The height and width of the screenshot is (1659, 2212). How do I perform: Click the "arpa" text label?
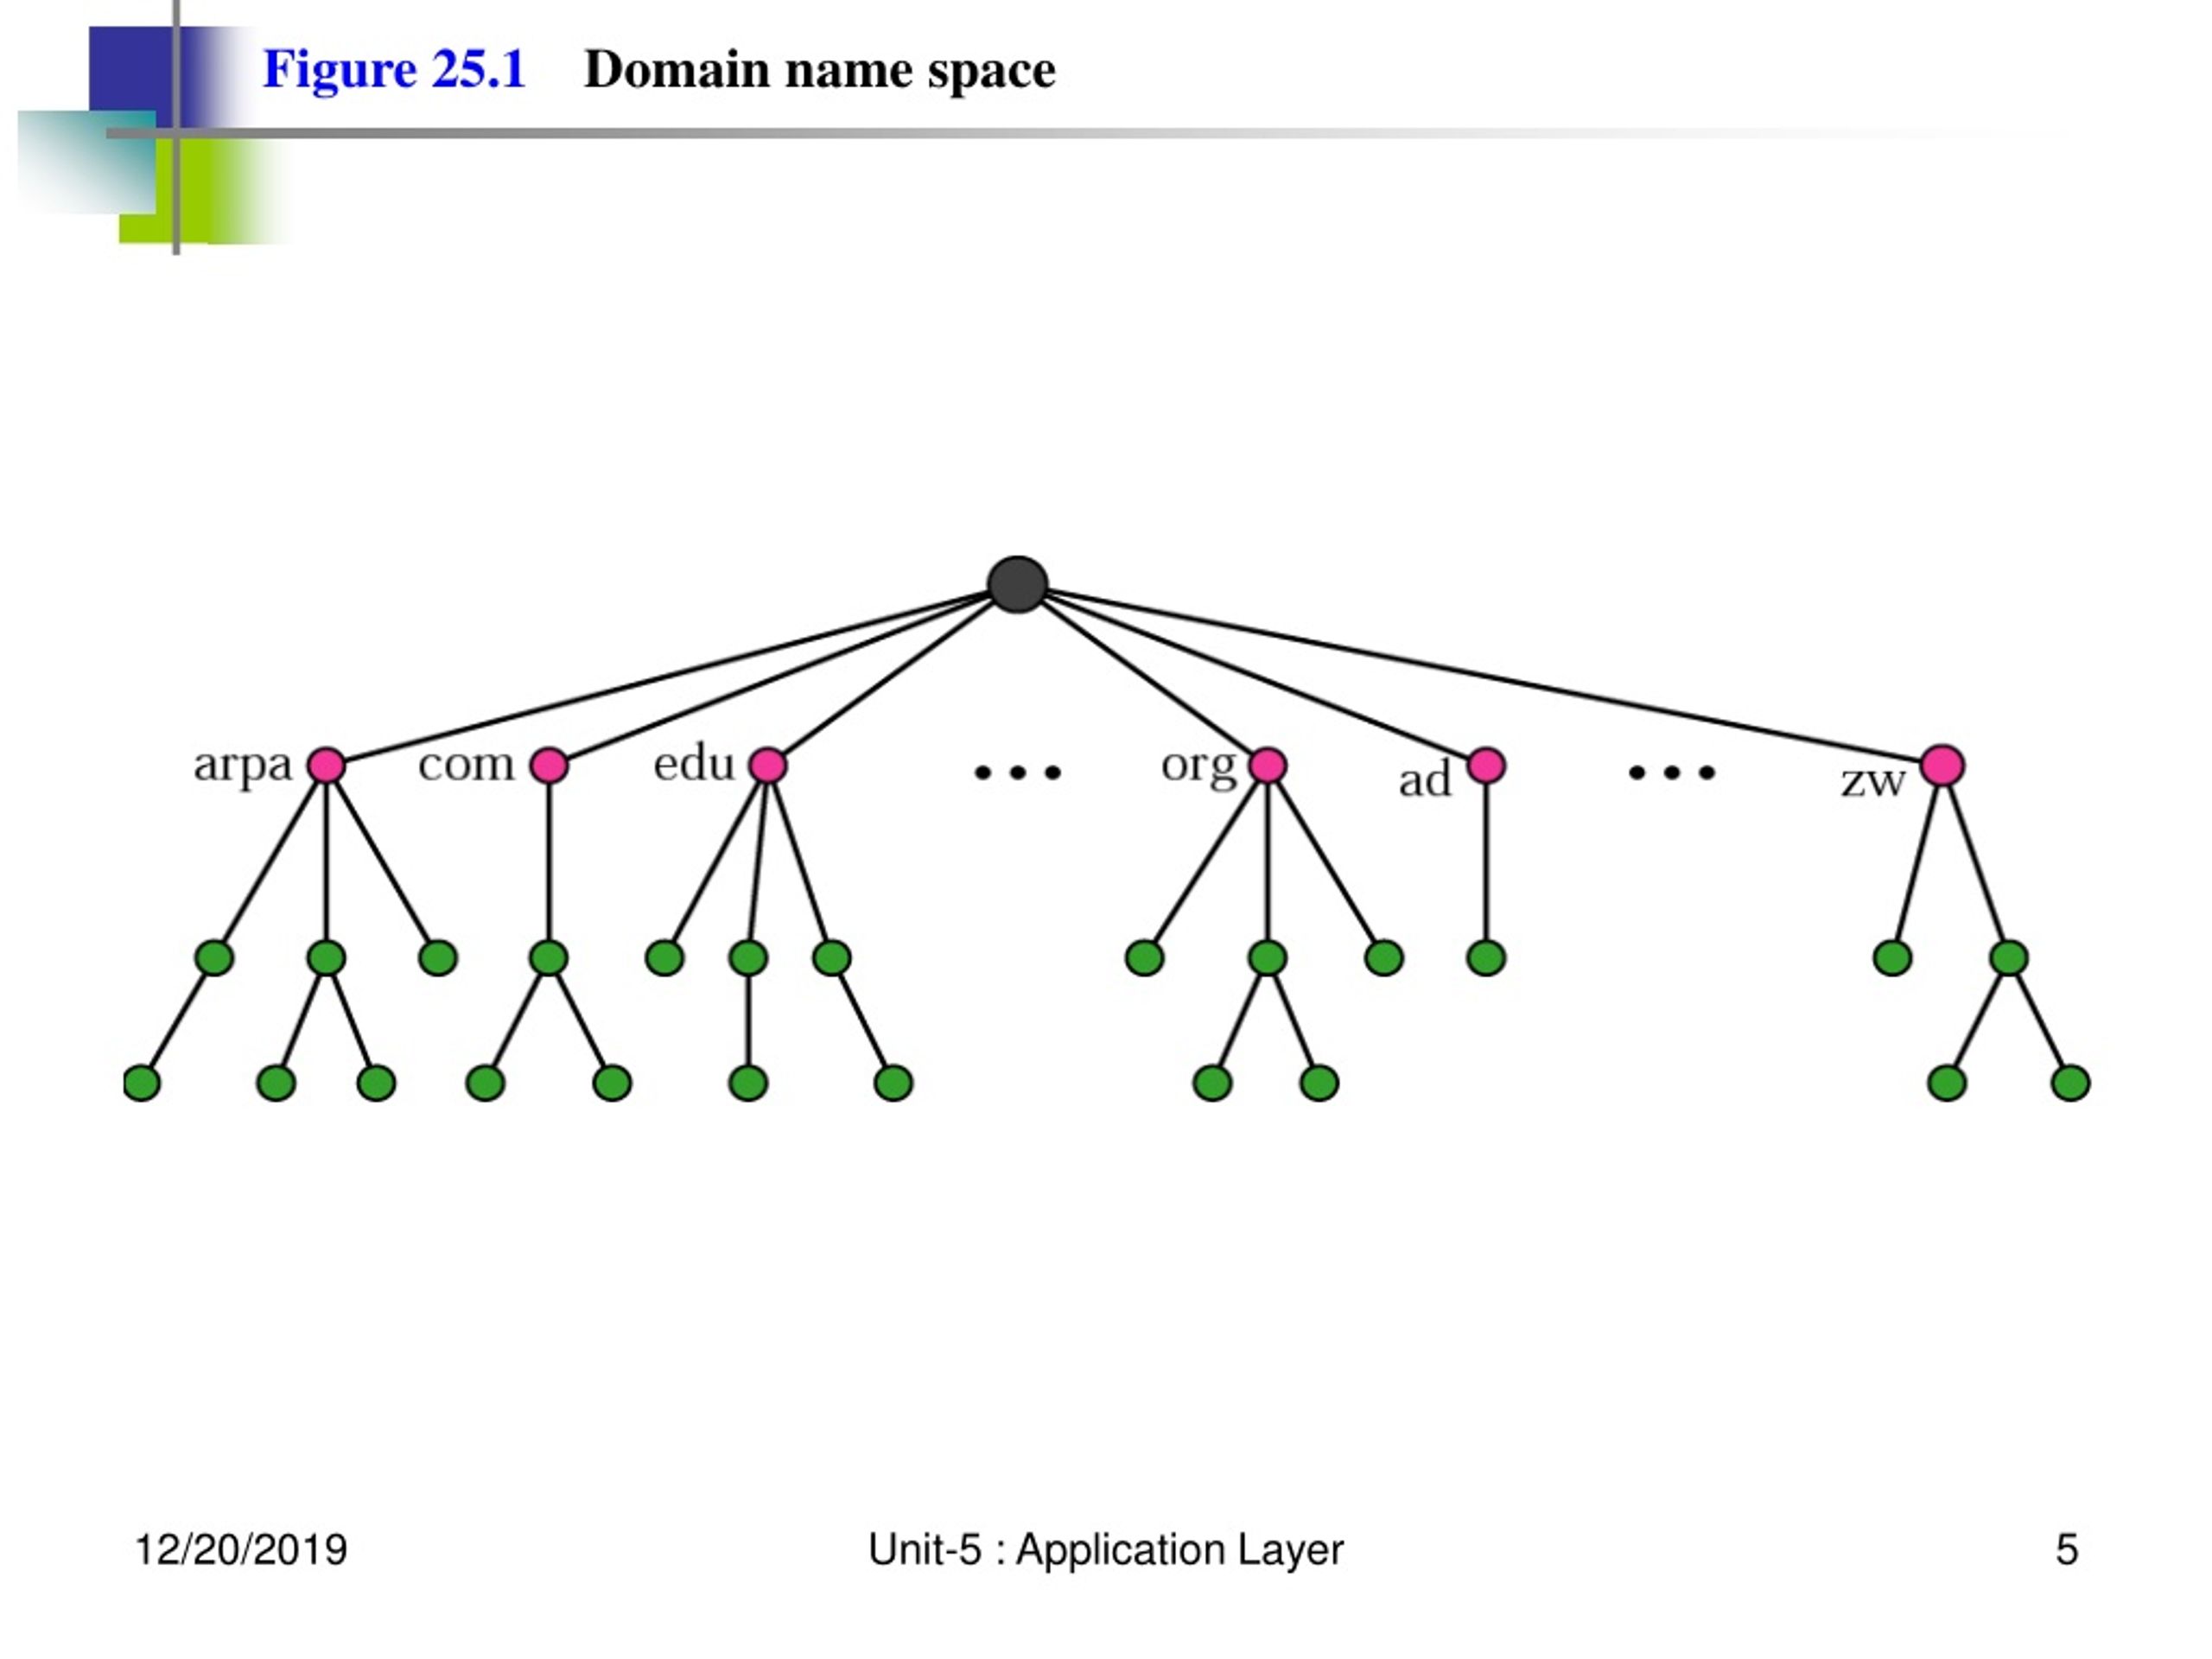[x=242, y=766]
